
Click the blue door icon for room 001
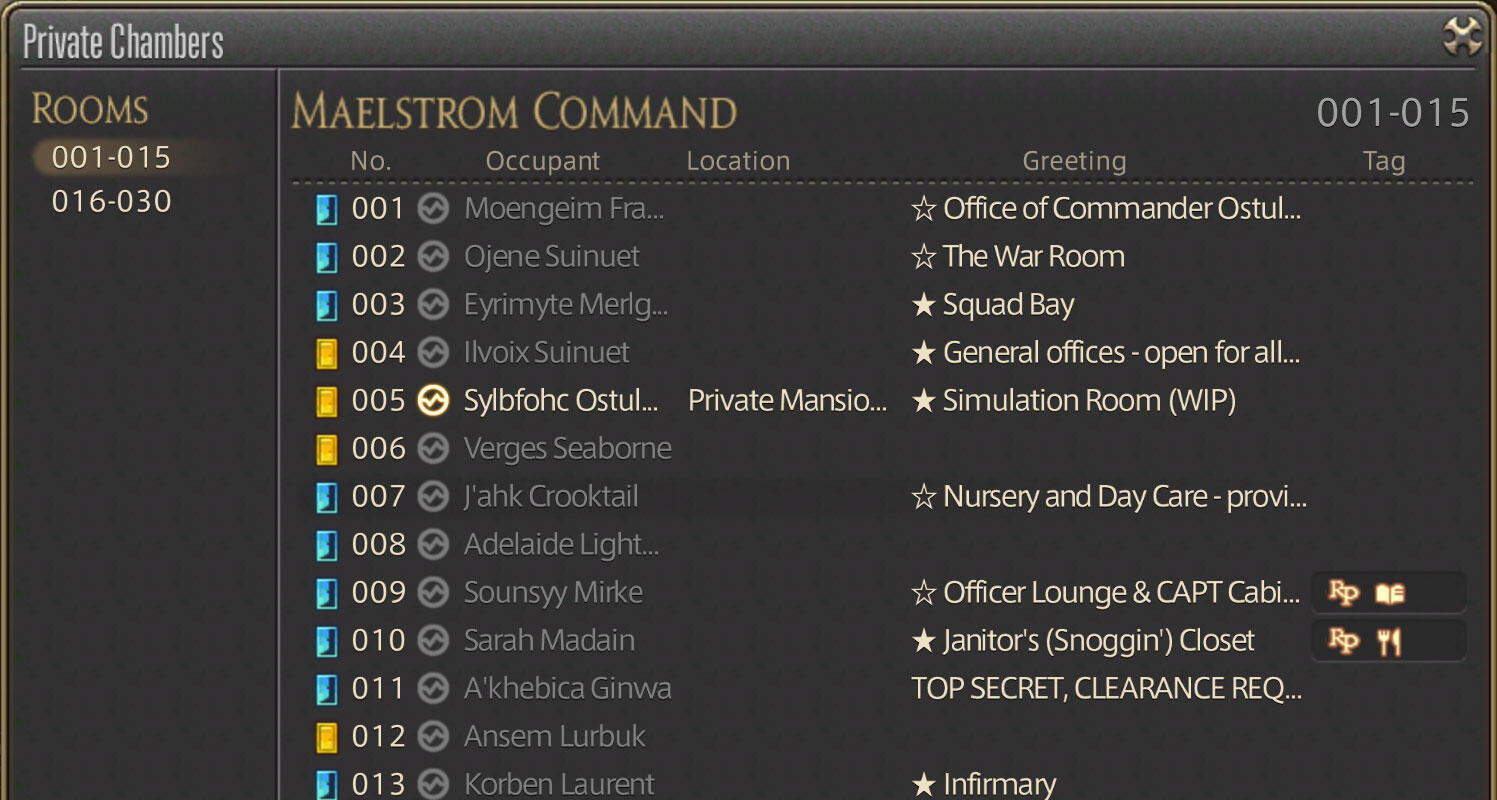(327, 209)
